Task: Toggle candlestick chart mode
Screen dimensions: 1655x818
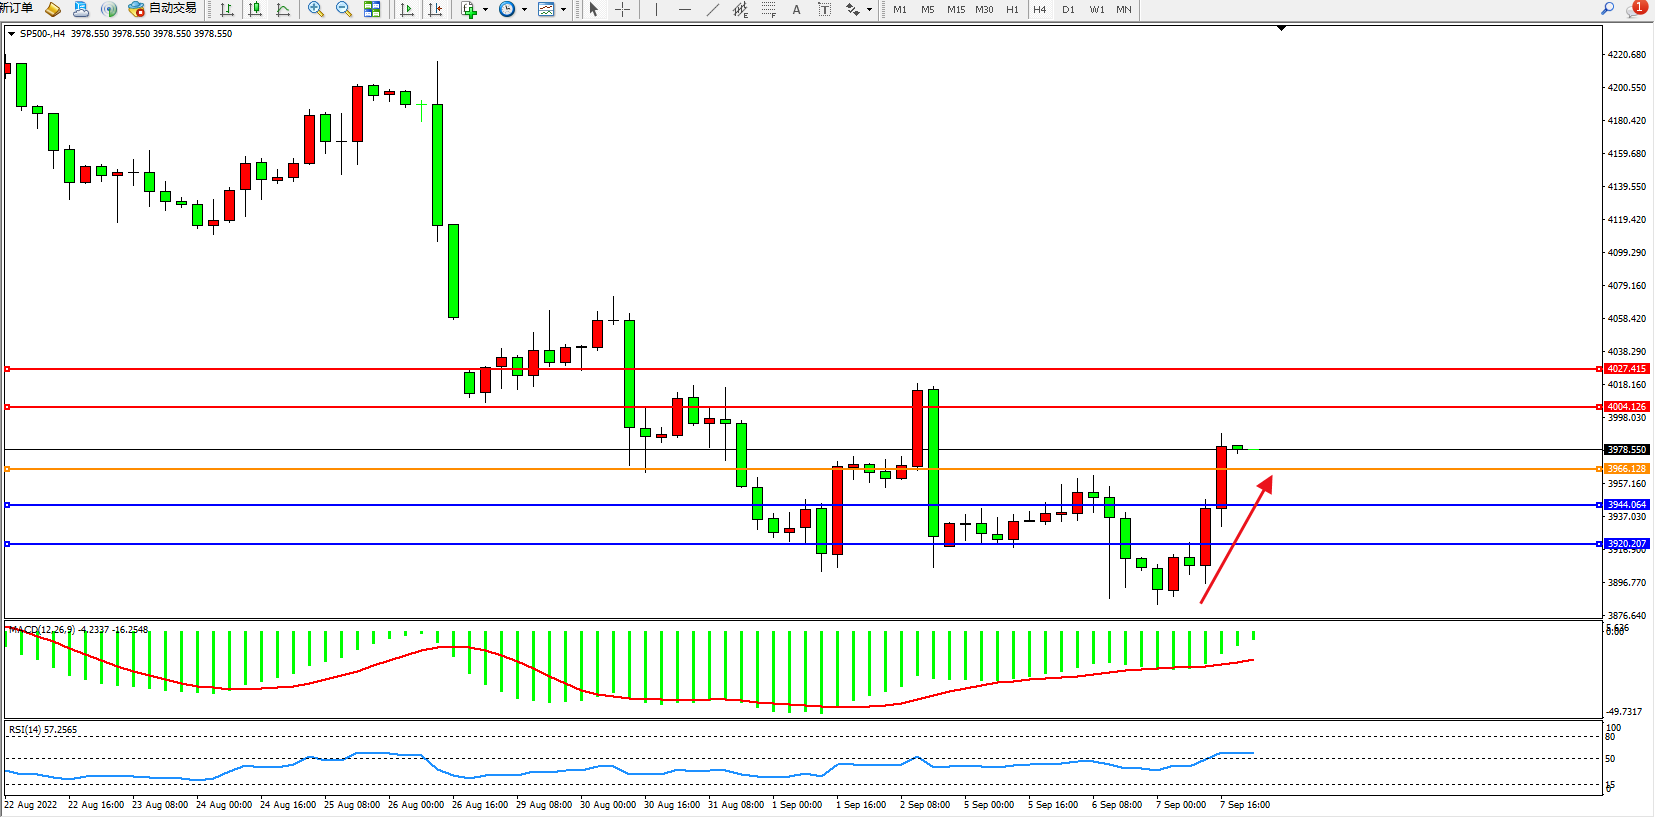Action: coord(255,9)
